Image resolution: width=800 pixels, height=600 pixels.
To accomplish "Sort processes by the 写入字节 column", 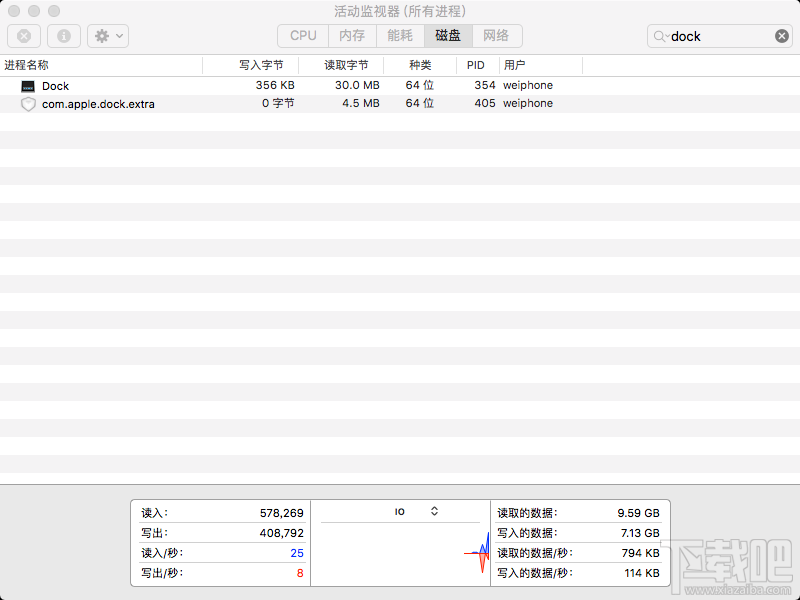I will pyautogui.click(x=262, y=64).
